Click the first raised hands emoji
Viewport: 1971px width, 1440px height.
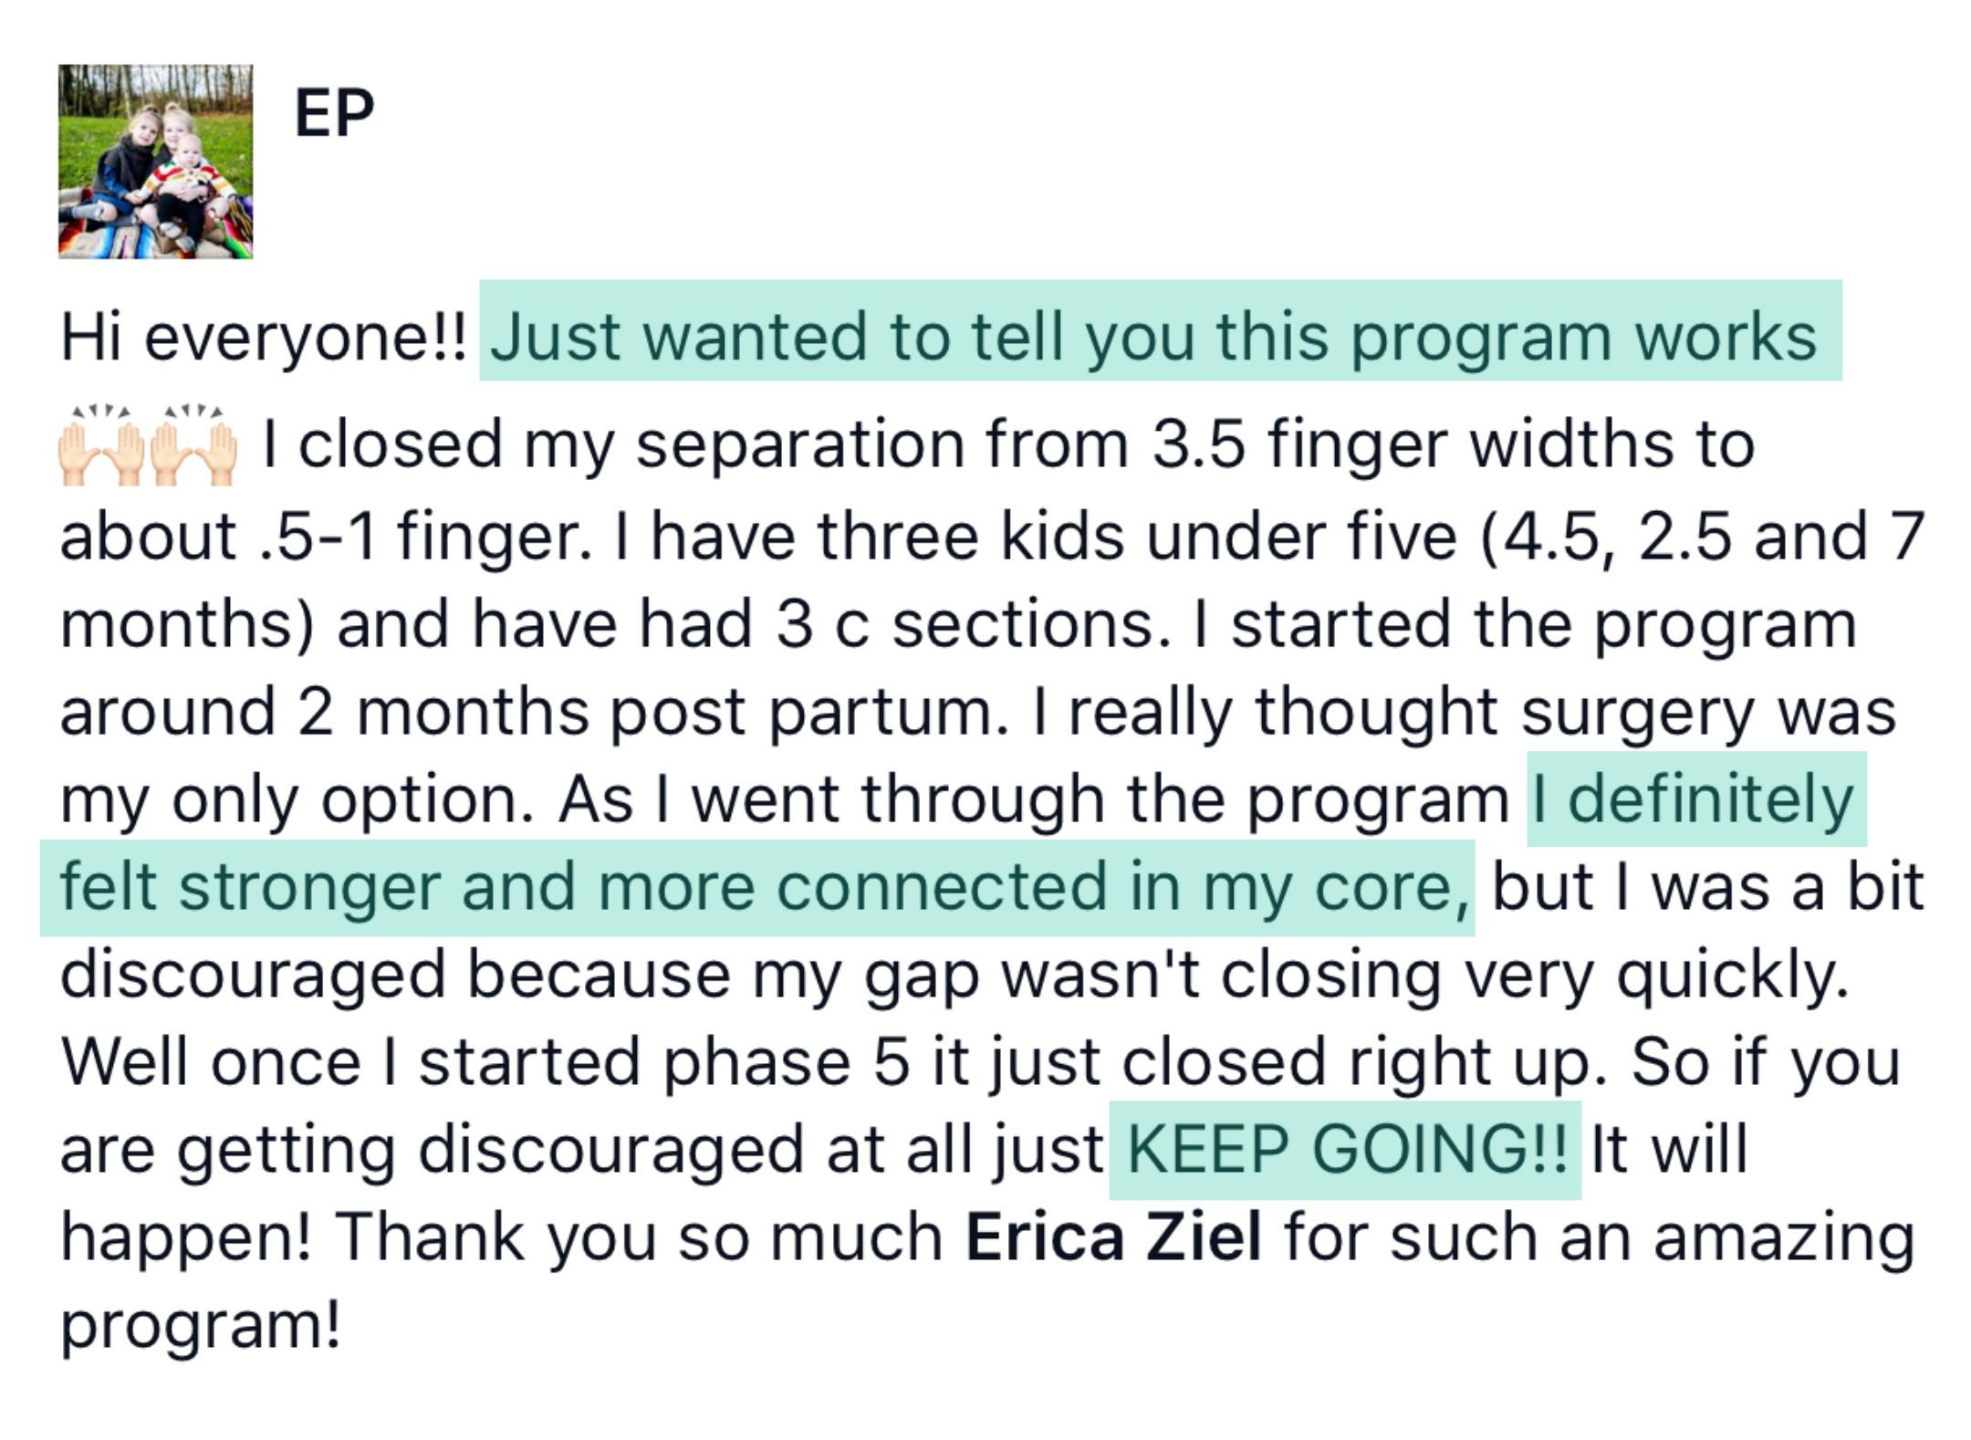pos(103,446)
